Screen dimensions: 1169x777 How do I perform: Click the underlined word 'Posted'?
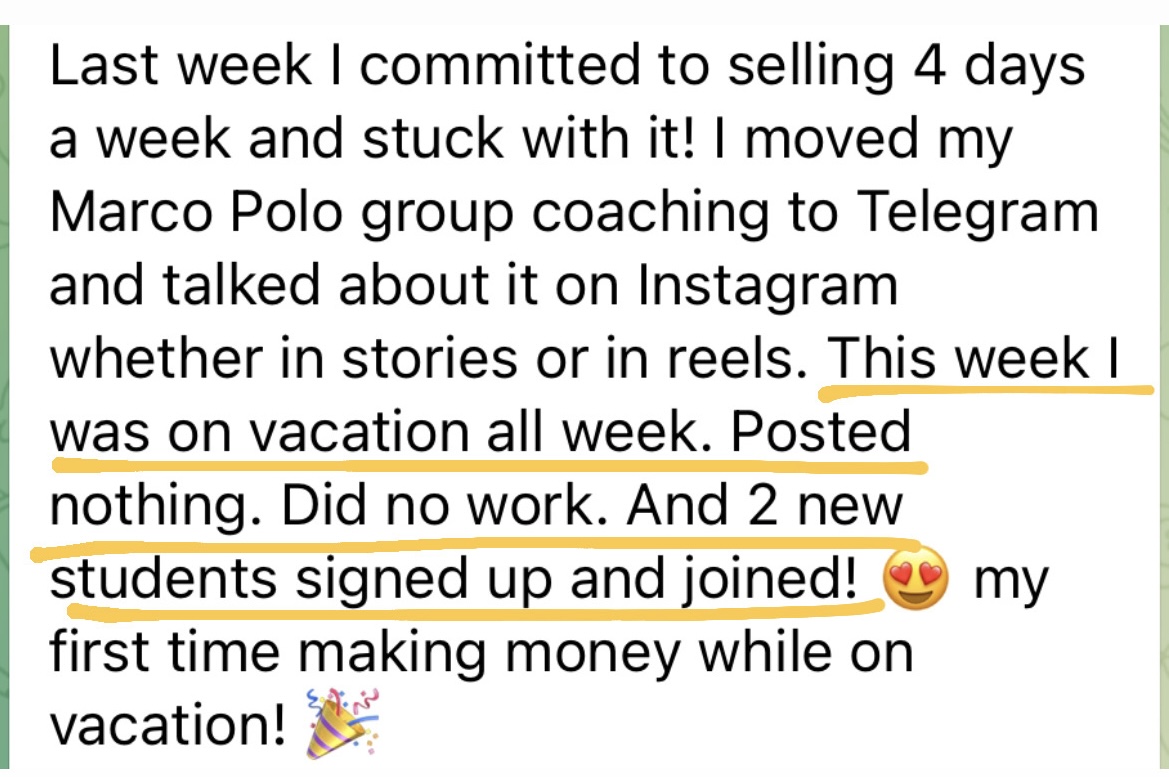click(821, 432)
